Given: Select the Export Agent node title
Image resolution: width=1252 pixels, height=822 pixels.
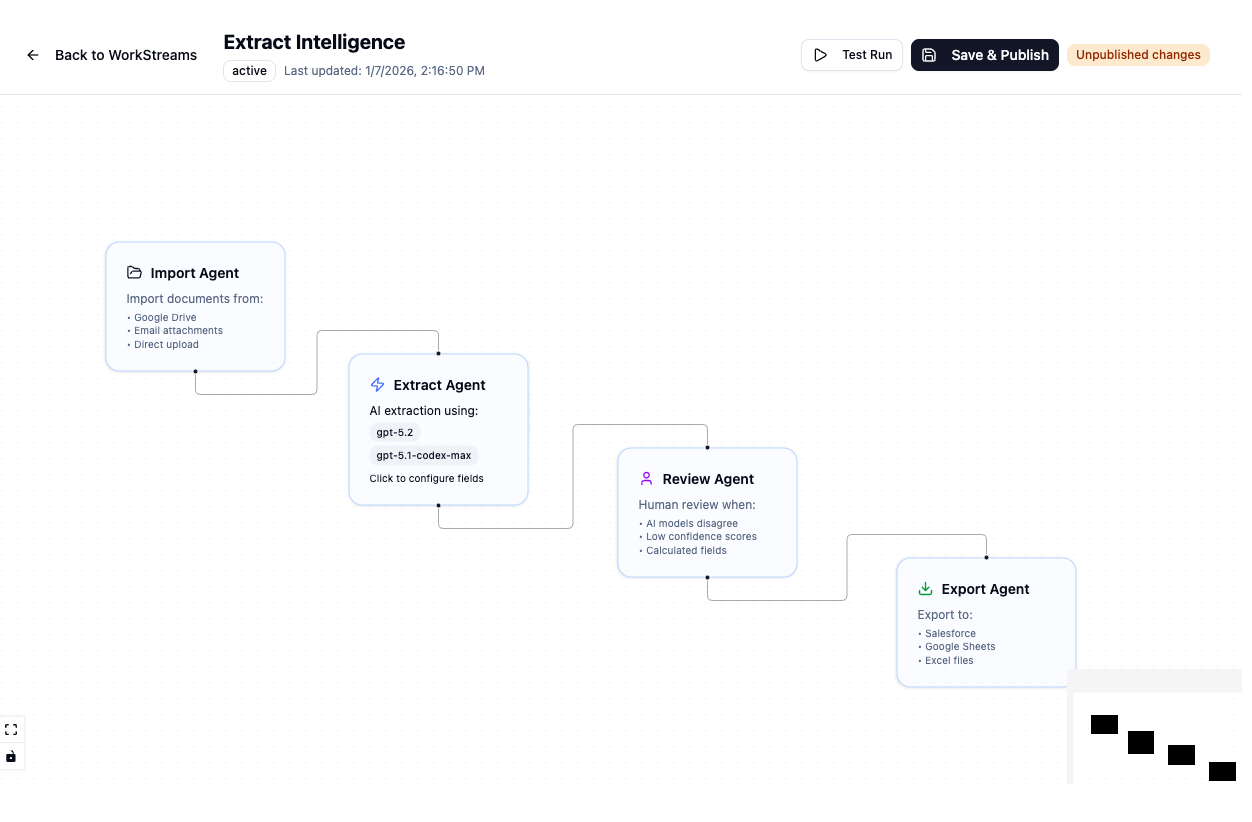Looking at the screenshot, I should coord(985,589).
